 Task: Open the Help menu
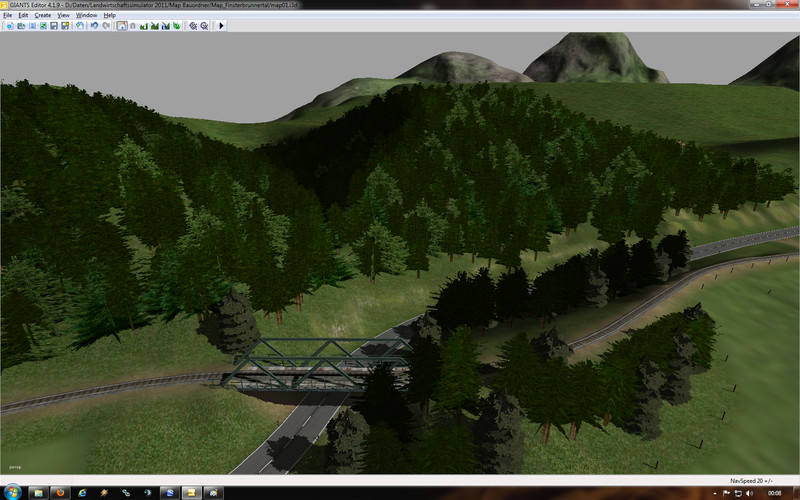click(x=110, y=15)
